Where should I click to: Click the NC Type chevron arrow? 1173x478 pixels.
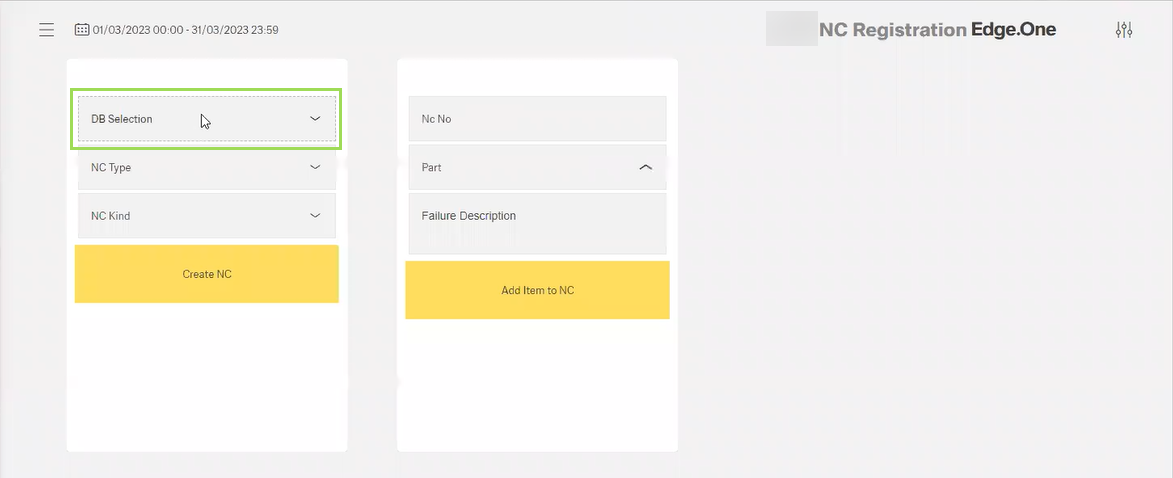(x=315, y=167)
